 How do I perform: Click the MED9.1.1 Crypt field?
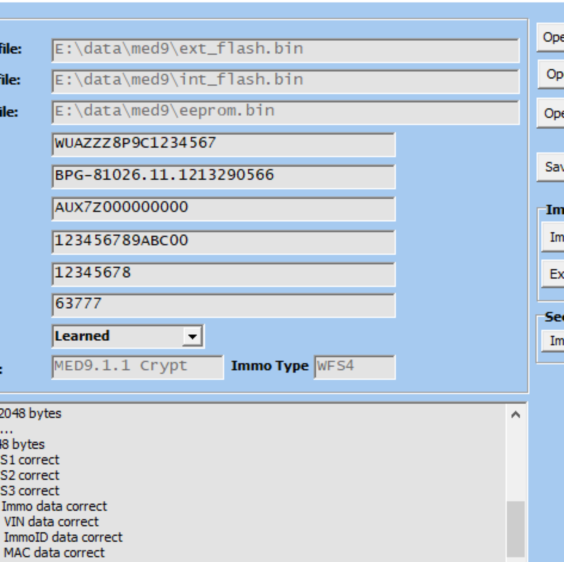(138, 367)
